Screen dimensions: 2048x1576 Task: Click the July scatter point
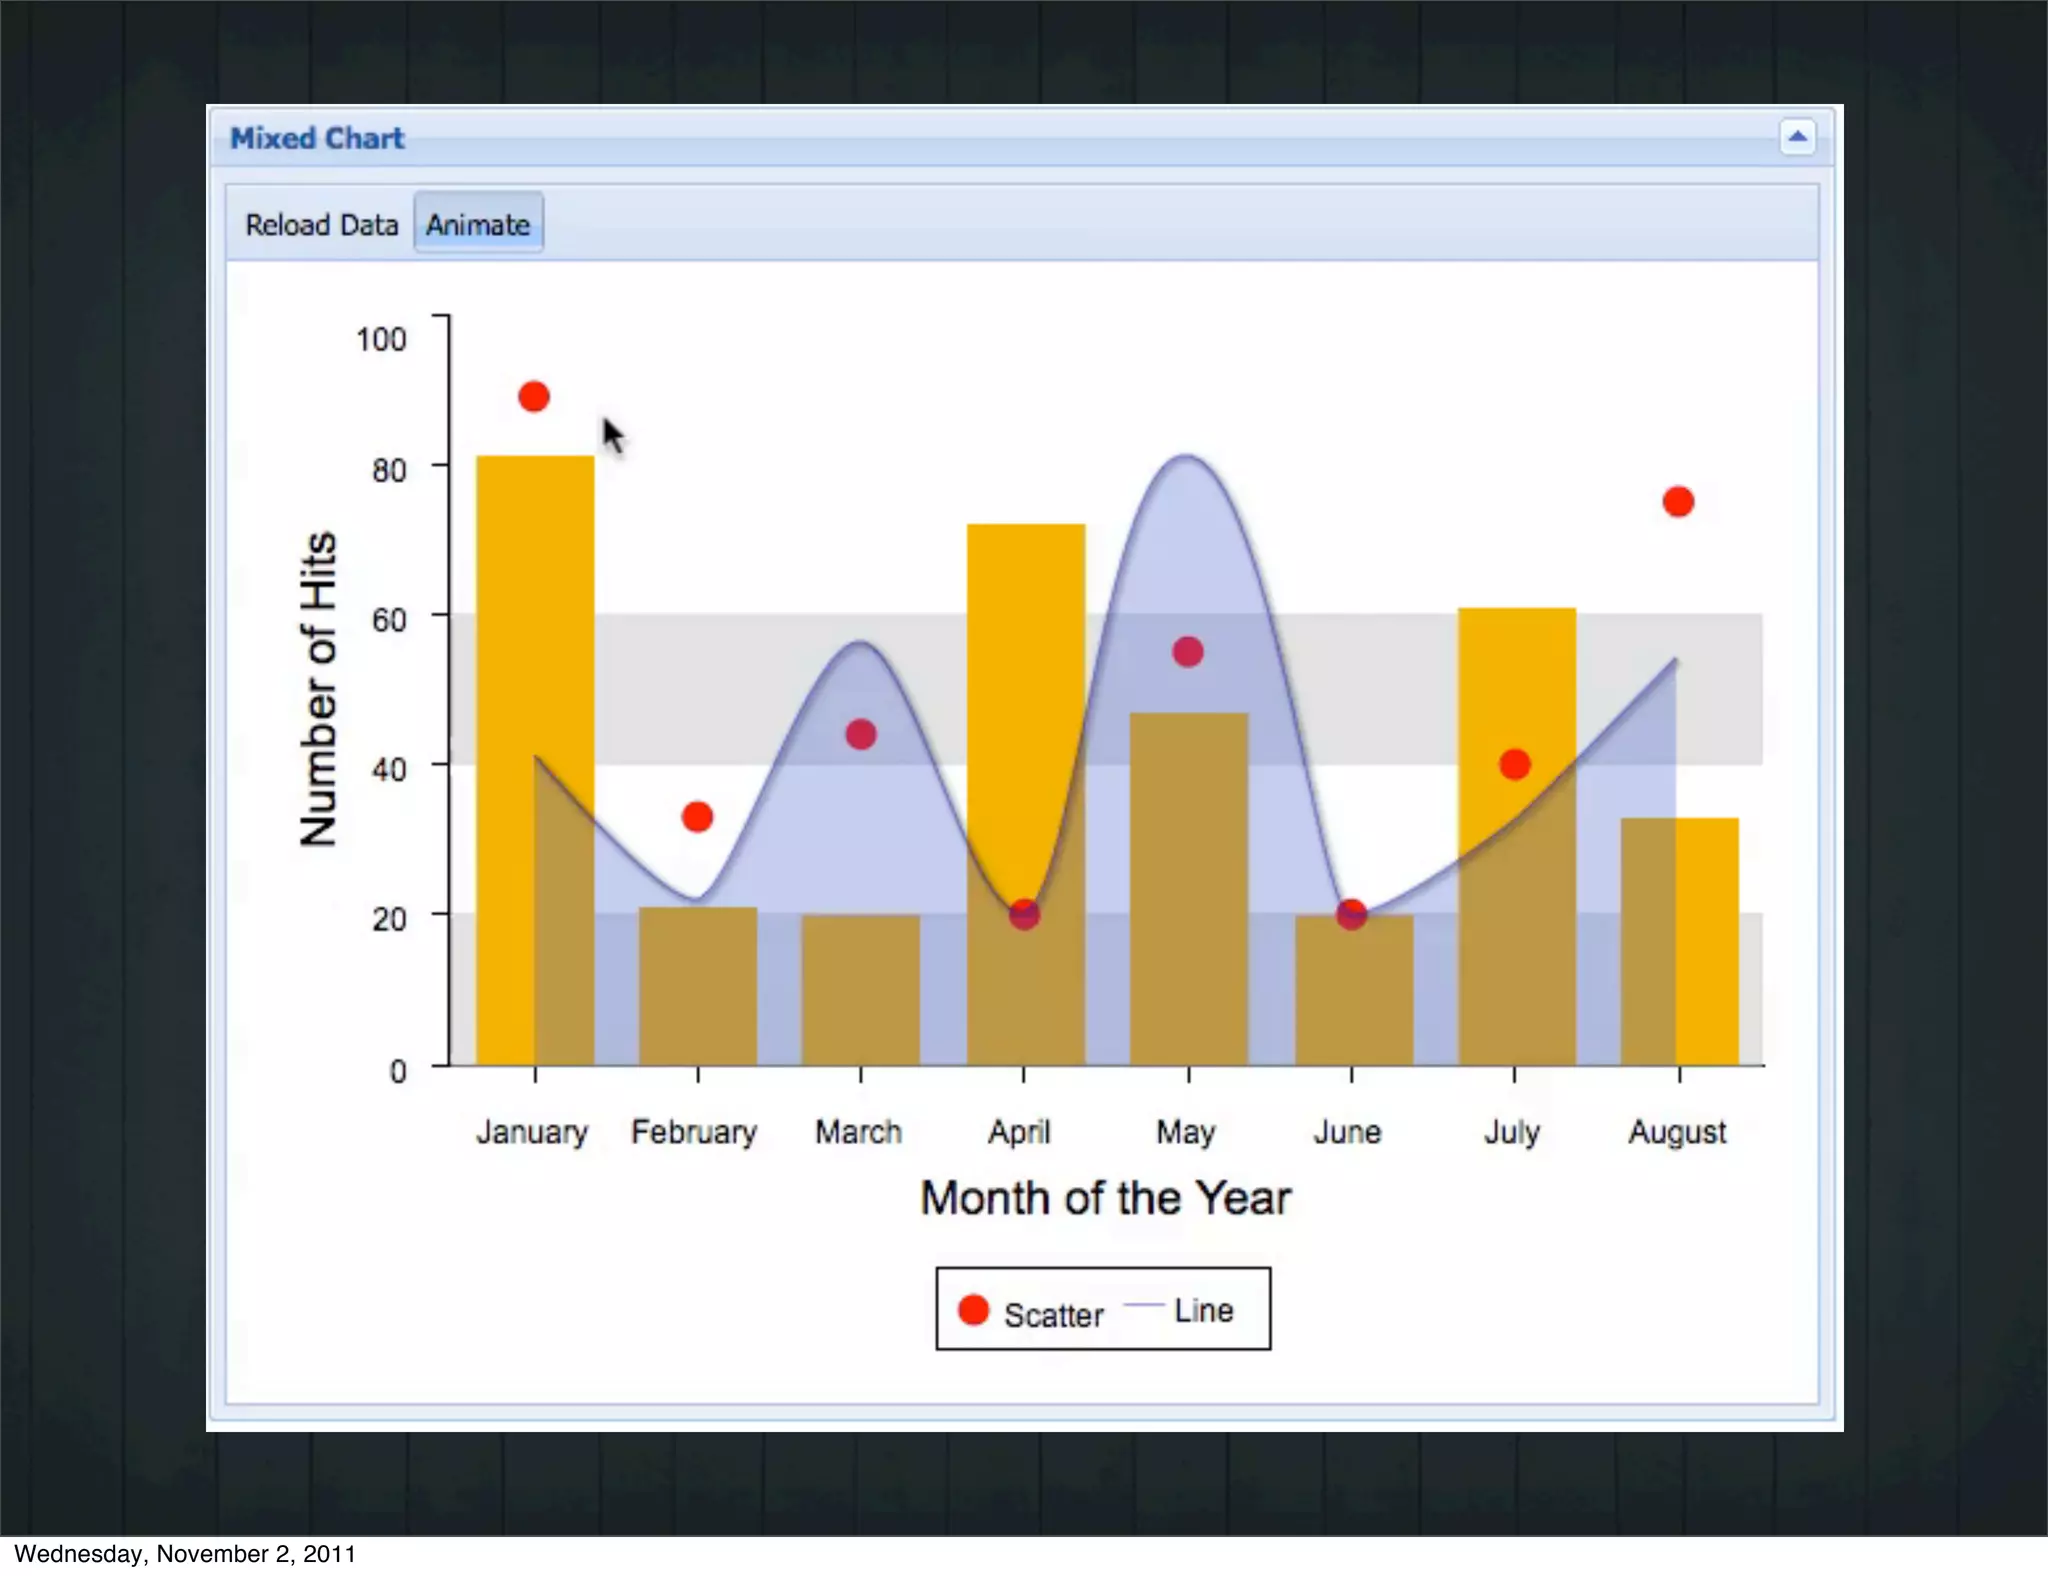(1515, 765)
